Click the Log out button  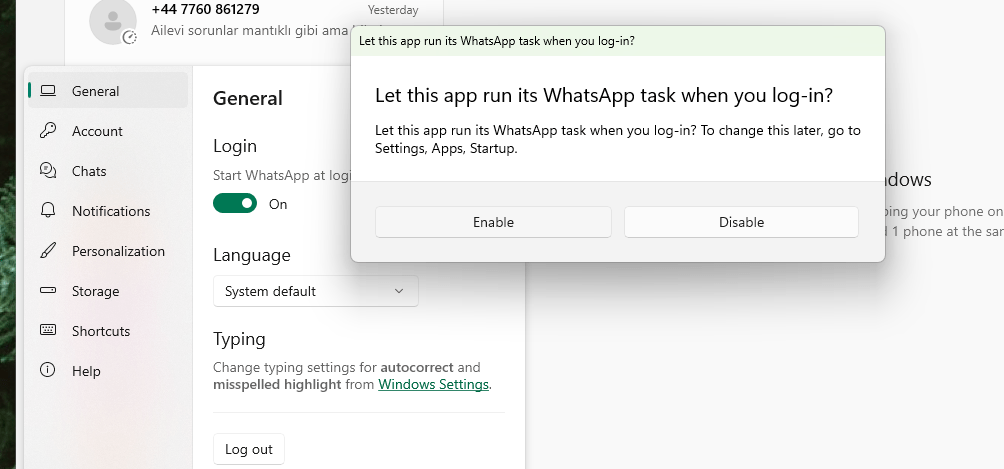tap(248, 449)
